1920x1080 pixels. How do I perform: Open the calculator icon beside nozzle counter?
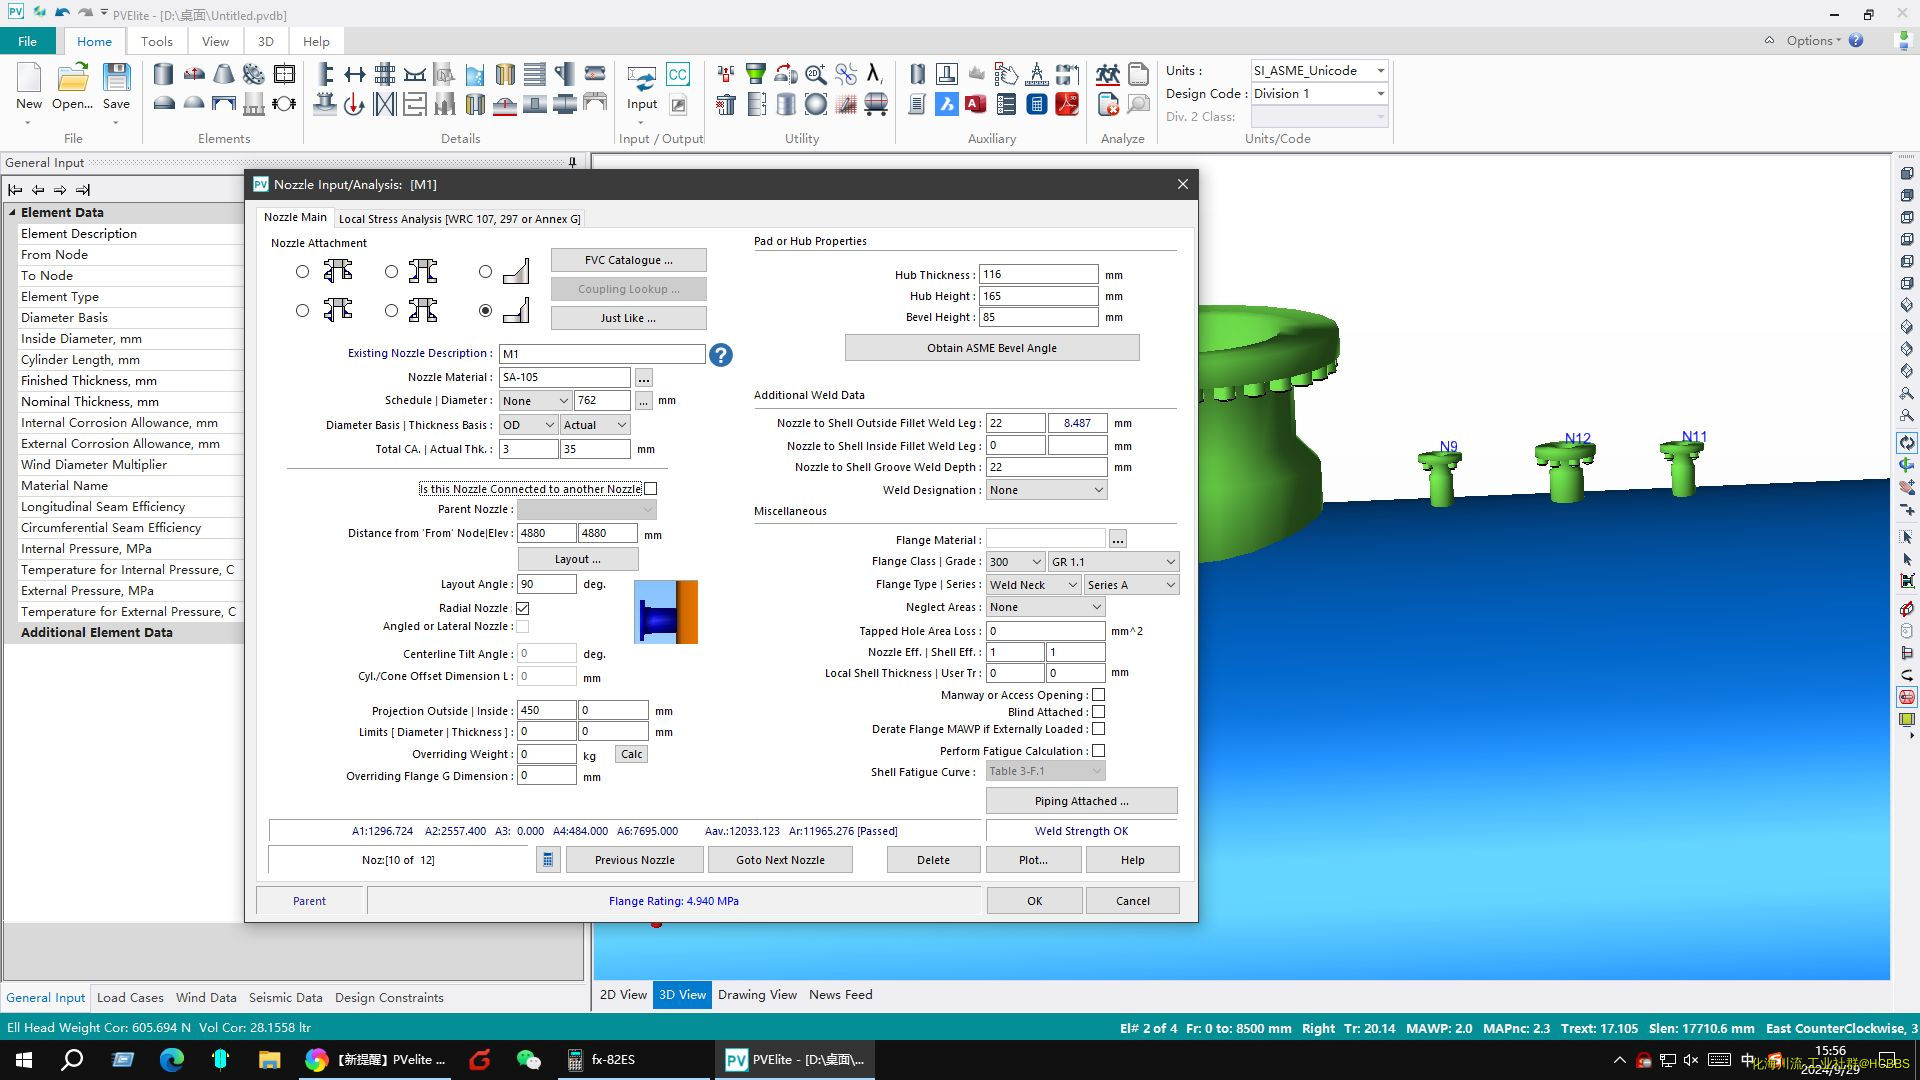548,860
